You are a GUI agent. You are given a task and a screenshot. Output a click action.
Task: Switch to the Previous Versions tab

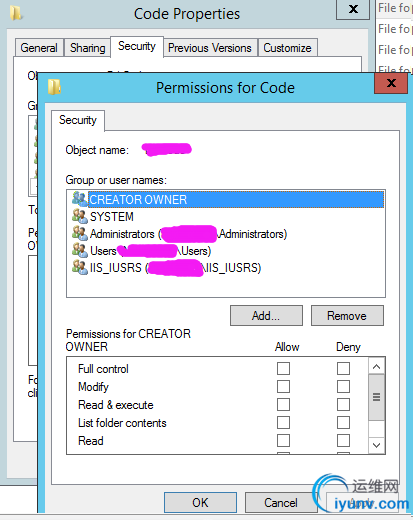(210, 48)
